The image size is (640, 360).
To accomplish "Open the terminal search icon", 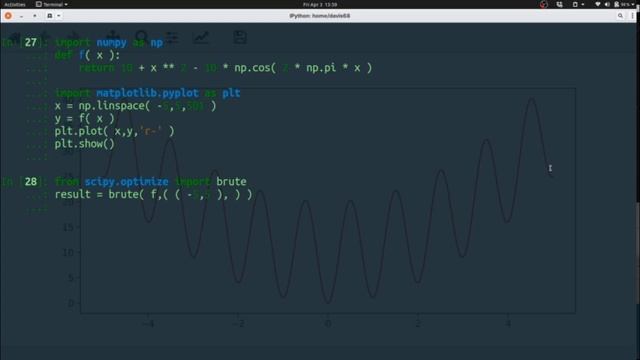I will pyautogui.click(x=620, y=16).
